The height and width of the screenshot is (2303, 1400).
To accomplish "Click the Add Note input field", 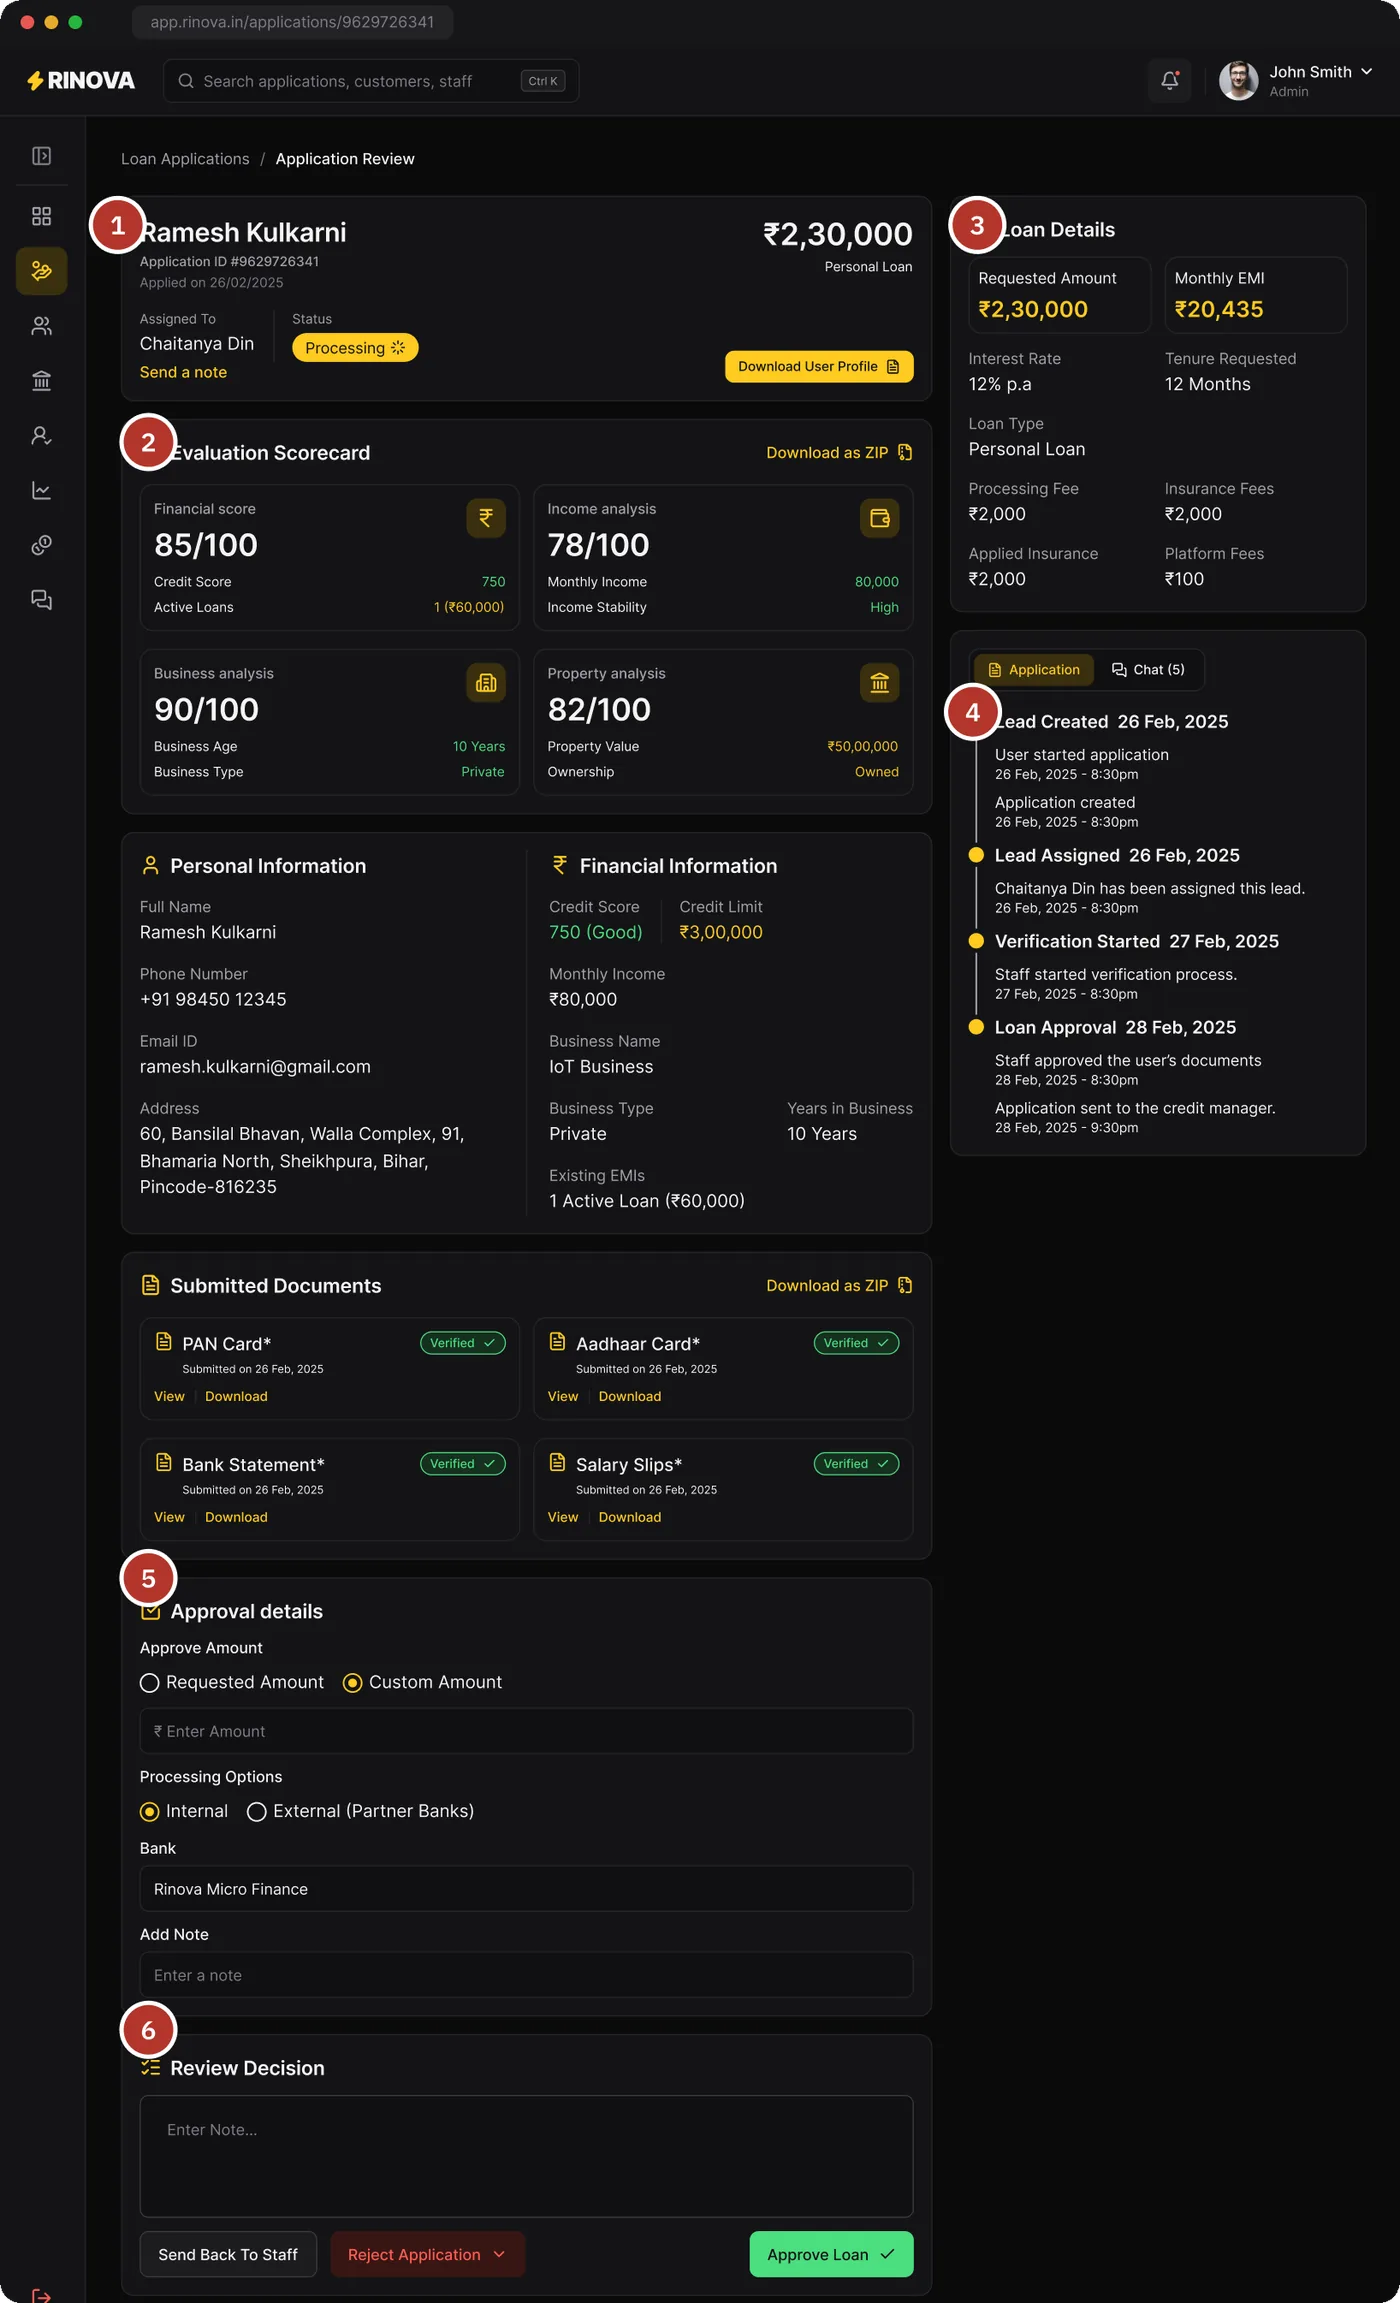I will pyautogui.click(x=526, y=1975).
